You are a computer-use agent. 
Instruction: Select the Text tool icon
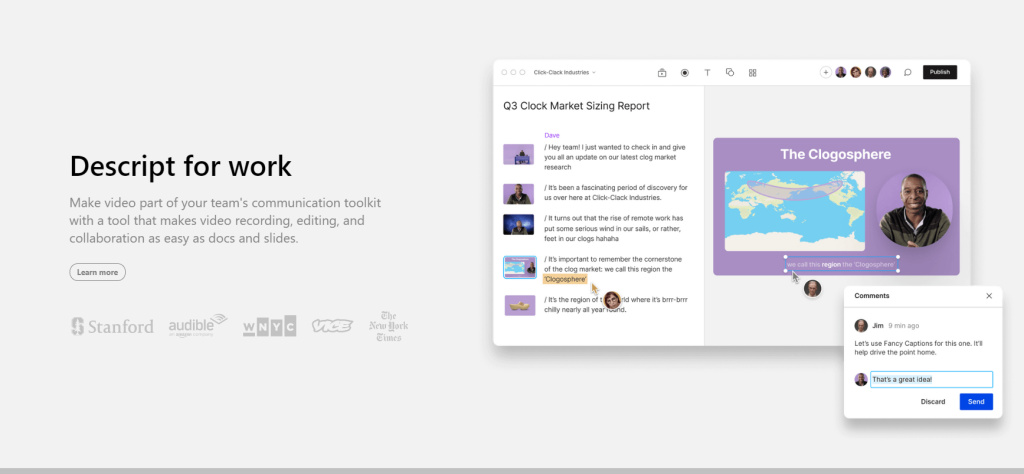707,72
